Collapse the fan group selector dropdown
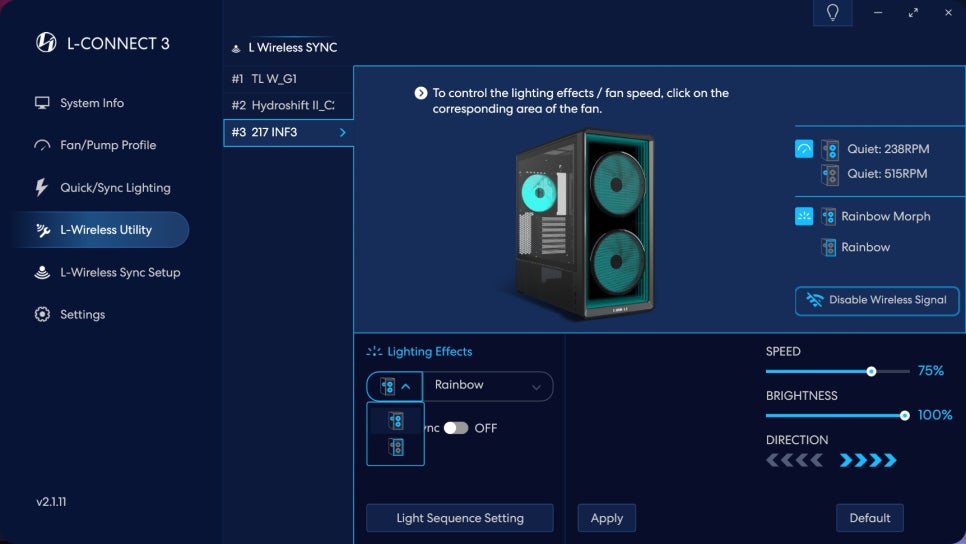The height and width of the screenshot is (544, 966). [394, 386]
